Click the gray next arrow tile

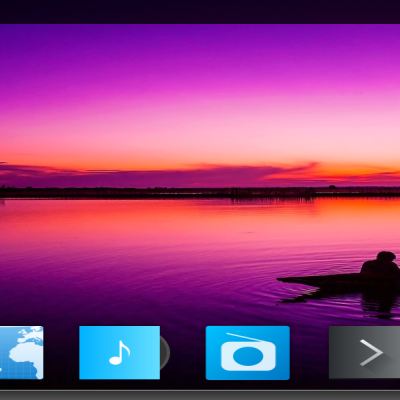point(364,352)
